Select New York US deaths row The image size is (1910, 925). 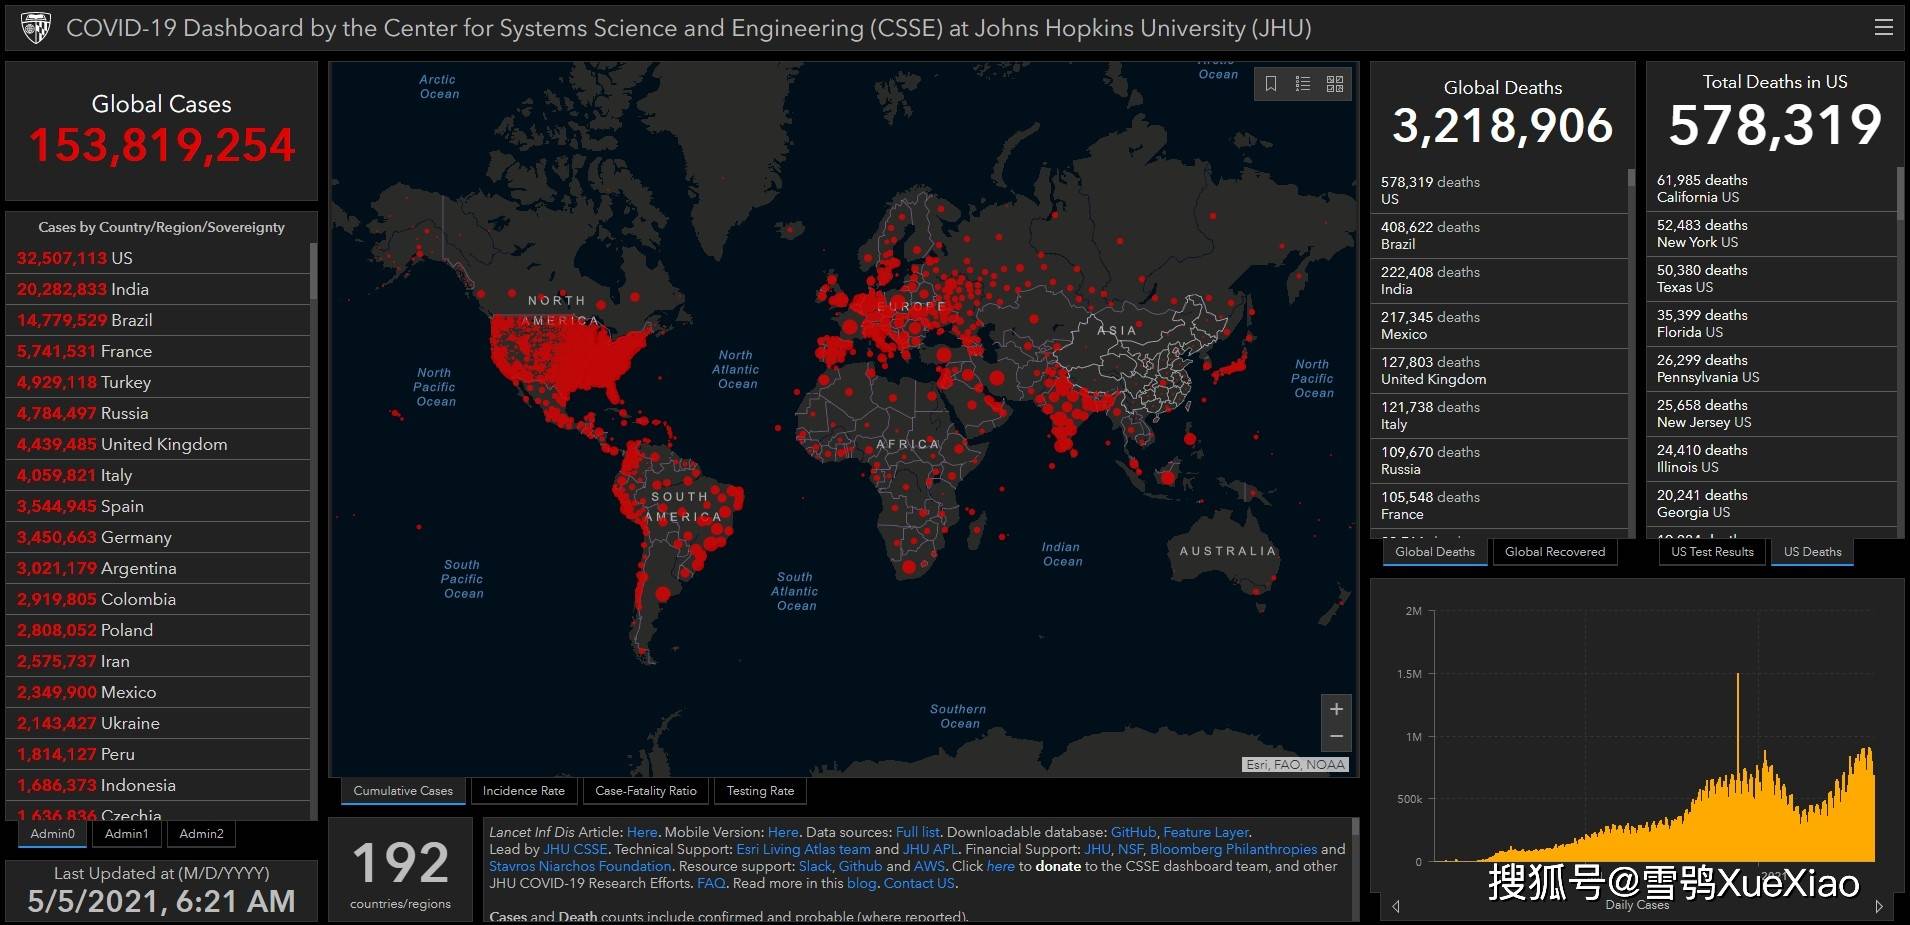(x=1772, y=234)
